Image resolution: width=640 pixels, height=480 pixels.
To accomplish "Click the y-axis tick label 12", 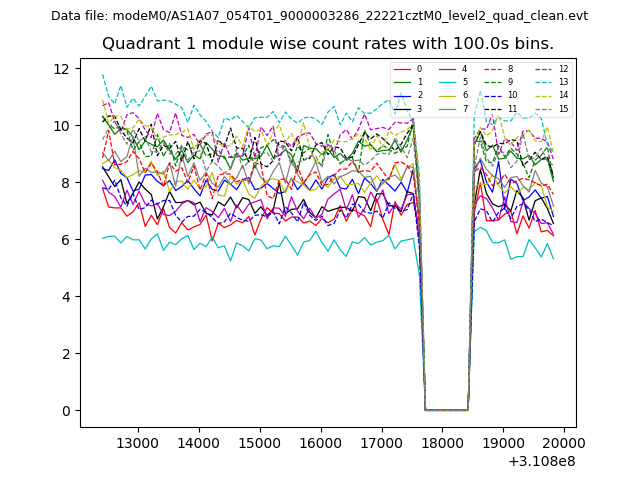I will [60, 68].
